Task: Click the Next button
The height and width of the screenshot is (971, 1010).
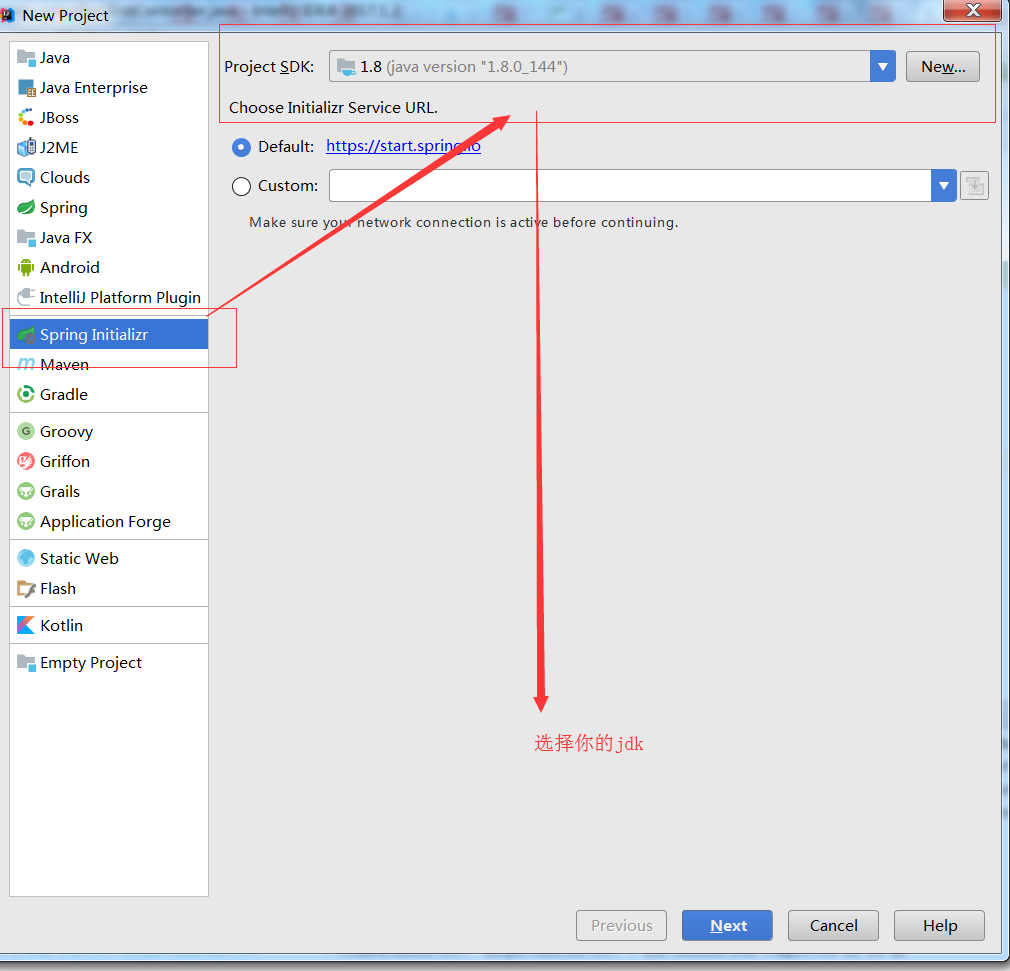Action: click(x=727, y=925)
